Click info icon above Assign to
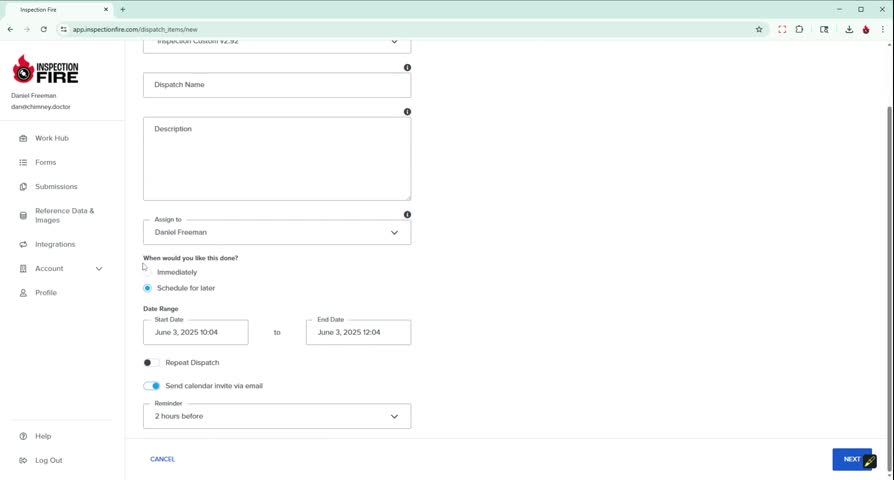The image size is (894, 480). [x=407, y=215]
